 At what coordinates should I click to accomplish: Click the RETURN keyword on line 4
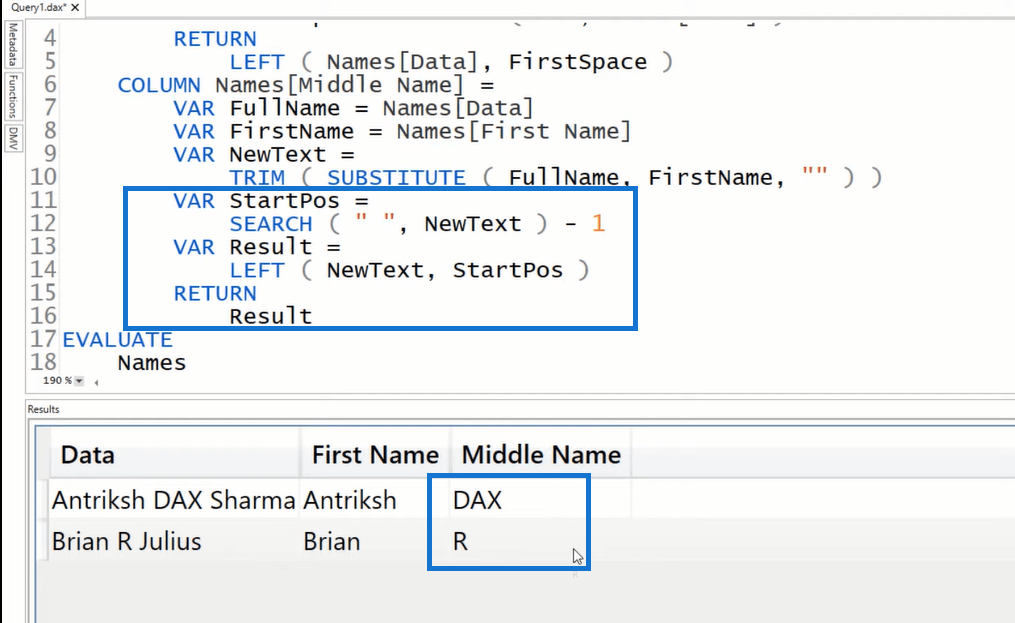215,39
